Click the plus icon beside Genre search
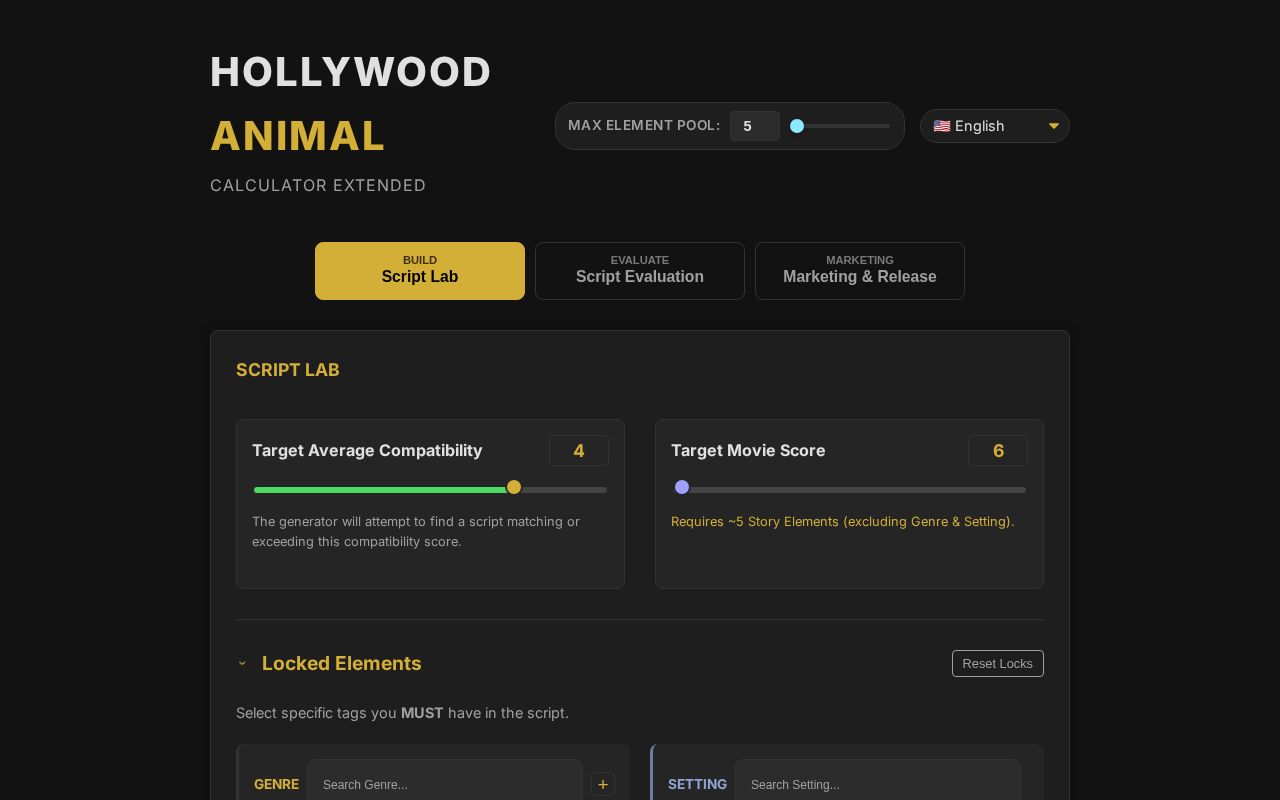The width and height of the screenshot is (1280, 800). pyautogui.click(x=602, y=784)
